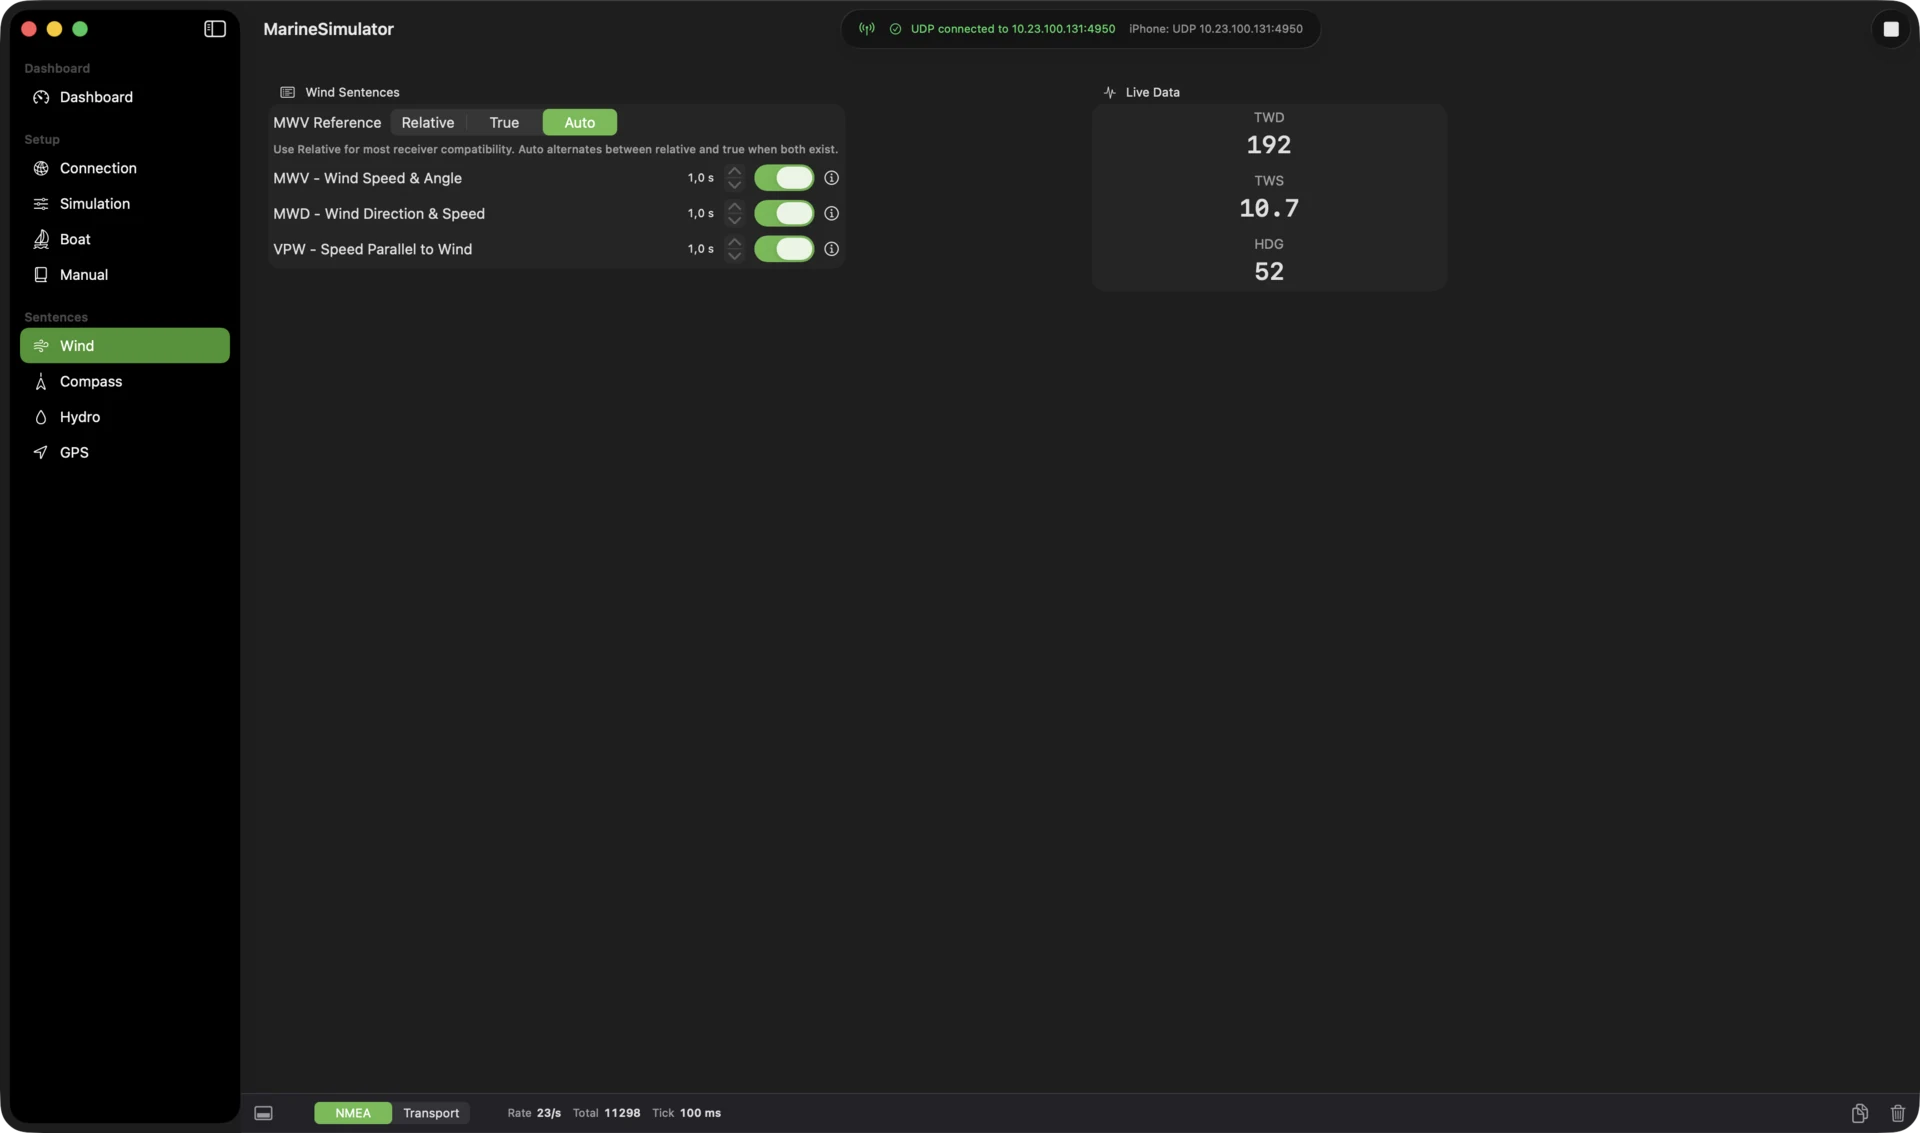Image resolution: width=1920 pixels, height=1133 pixels.
Task: Set MWV Reference to Auto
Action: click(580, 122)
